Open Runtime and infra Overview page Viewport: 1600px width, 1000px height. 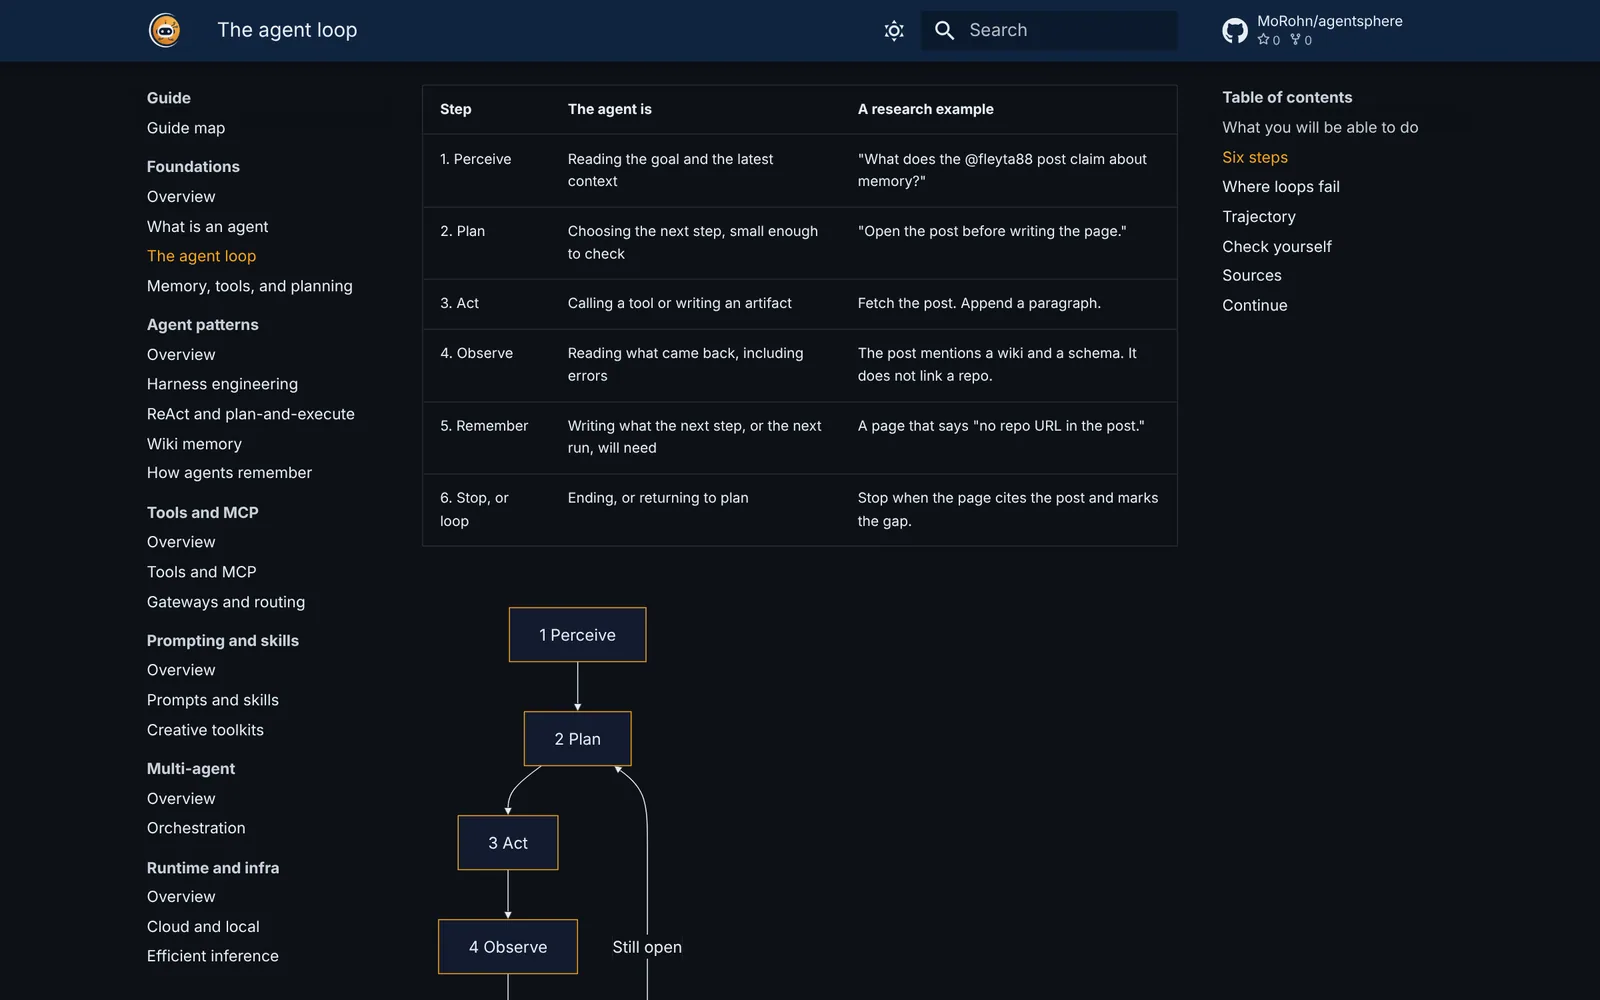click(x=181, y=897)
